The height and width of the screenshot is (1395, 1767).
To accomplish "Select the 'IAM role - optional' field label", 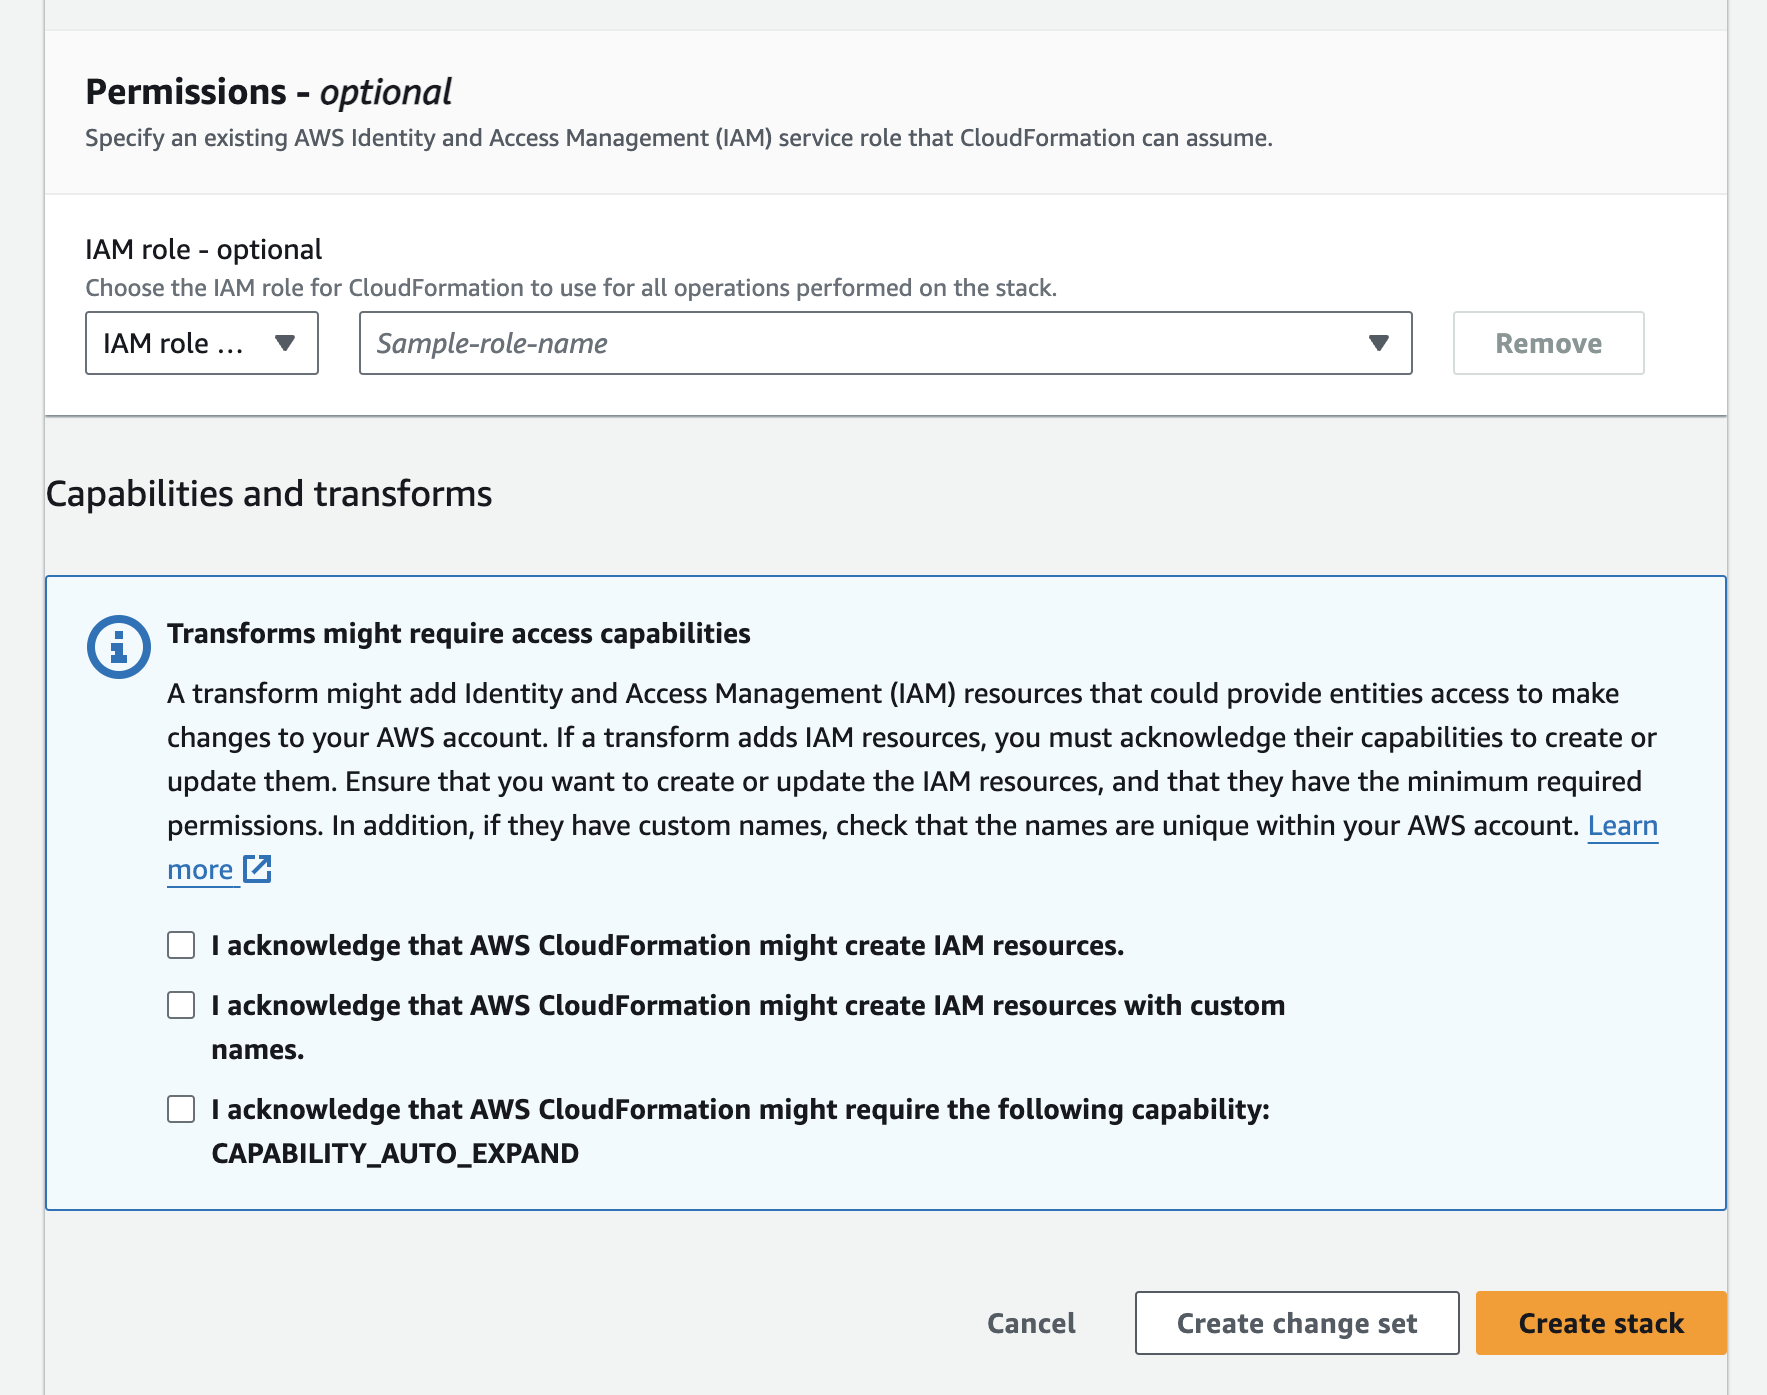I will coord(203,249).
